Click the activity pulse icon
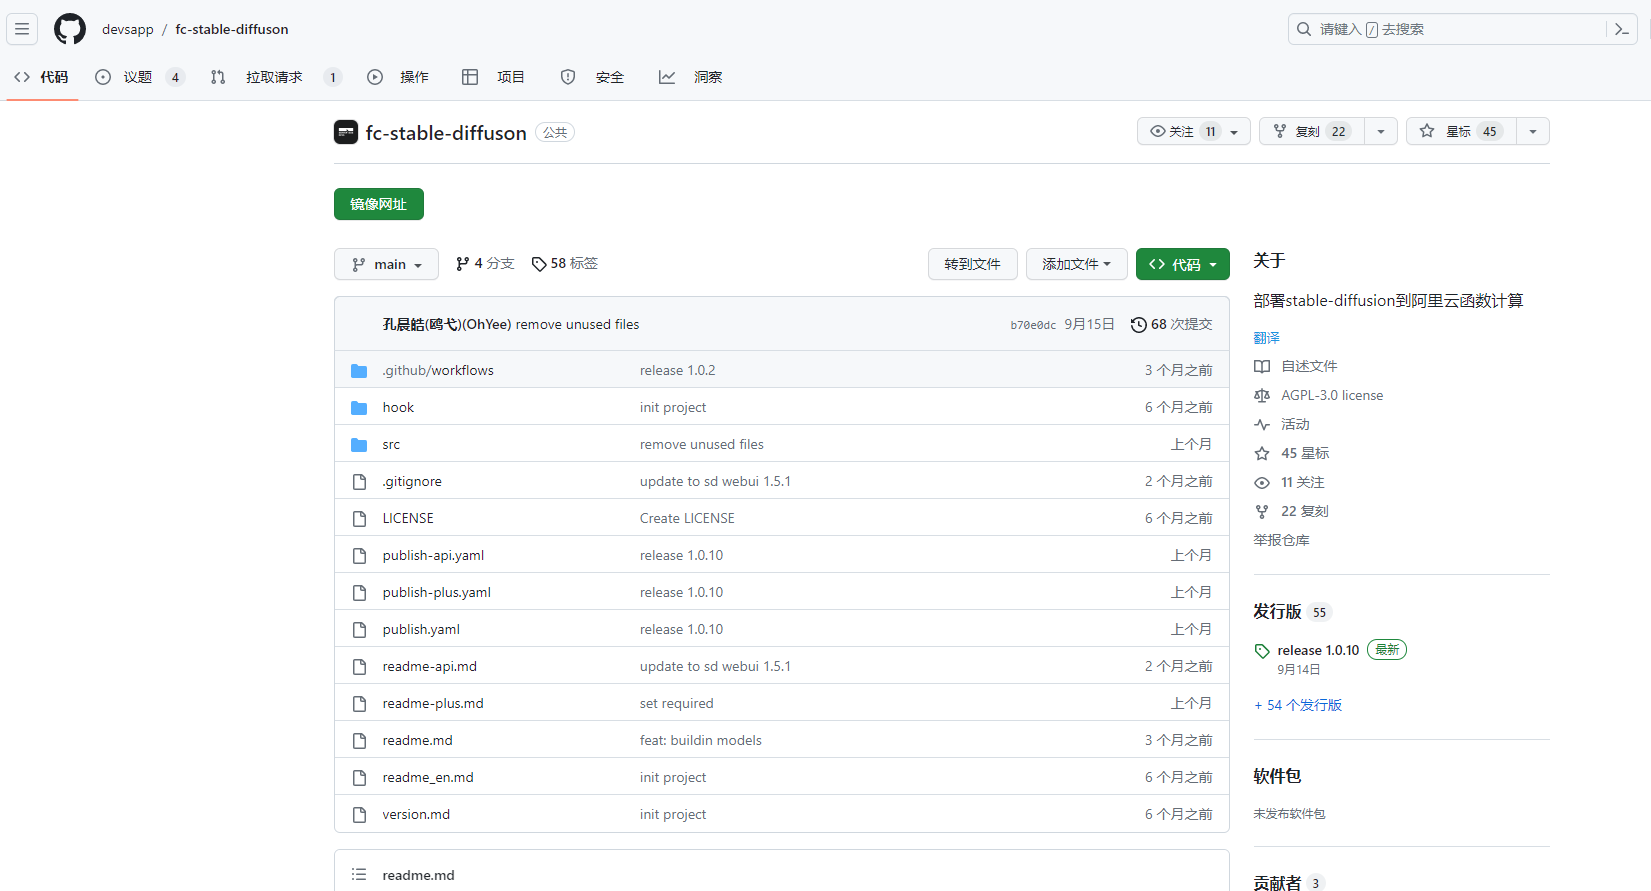This screenshot has width=1651, height=891. pyautogui.click(x=1262, y=425)
